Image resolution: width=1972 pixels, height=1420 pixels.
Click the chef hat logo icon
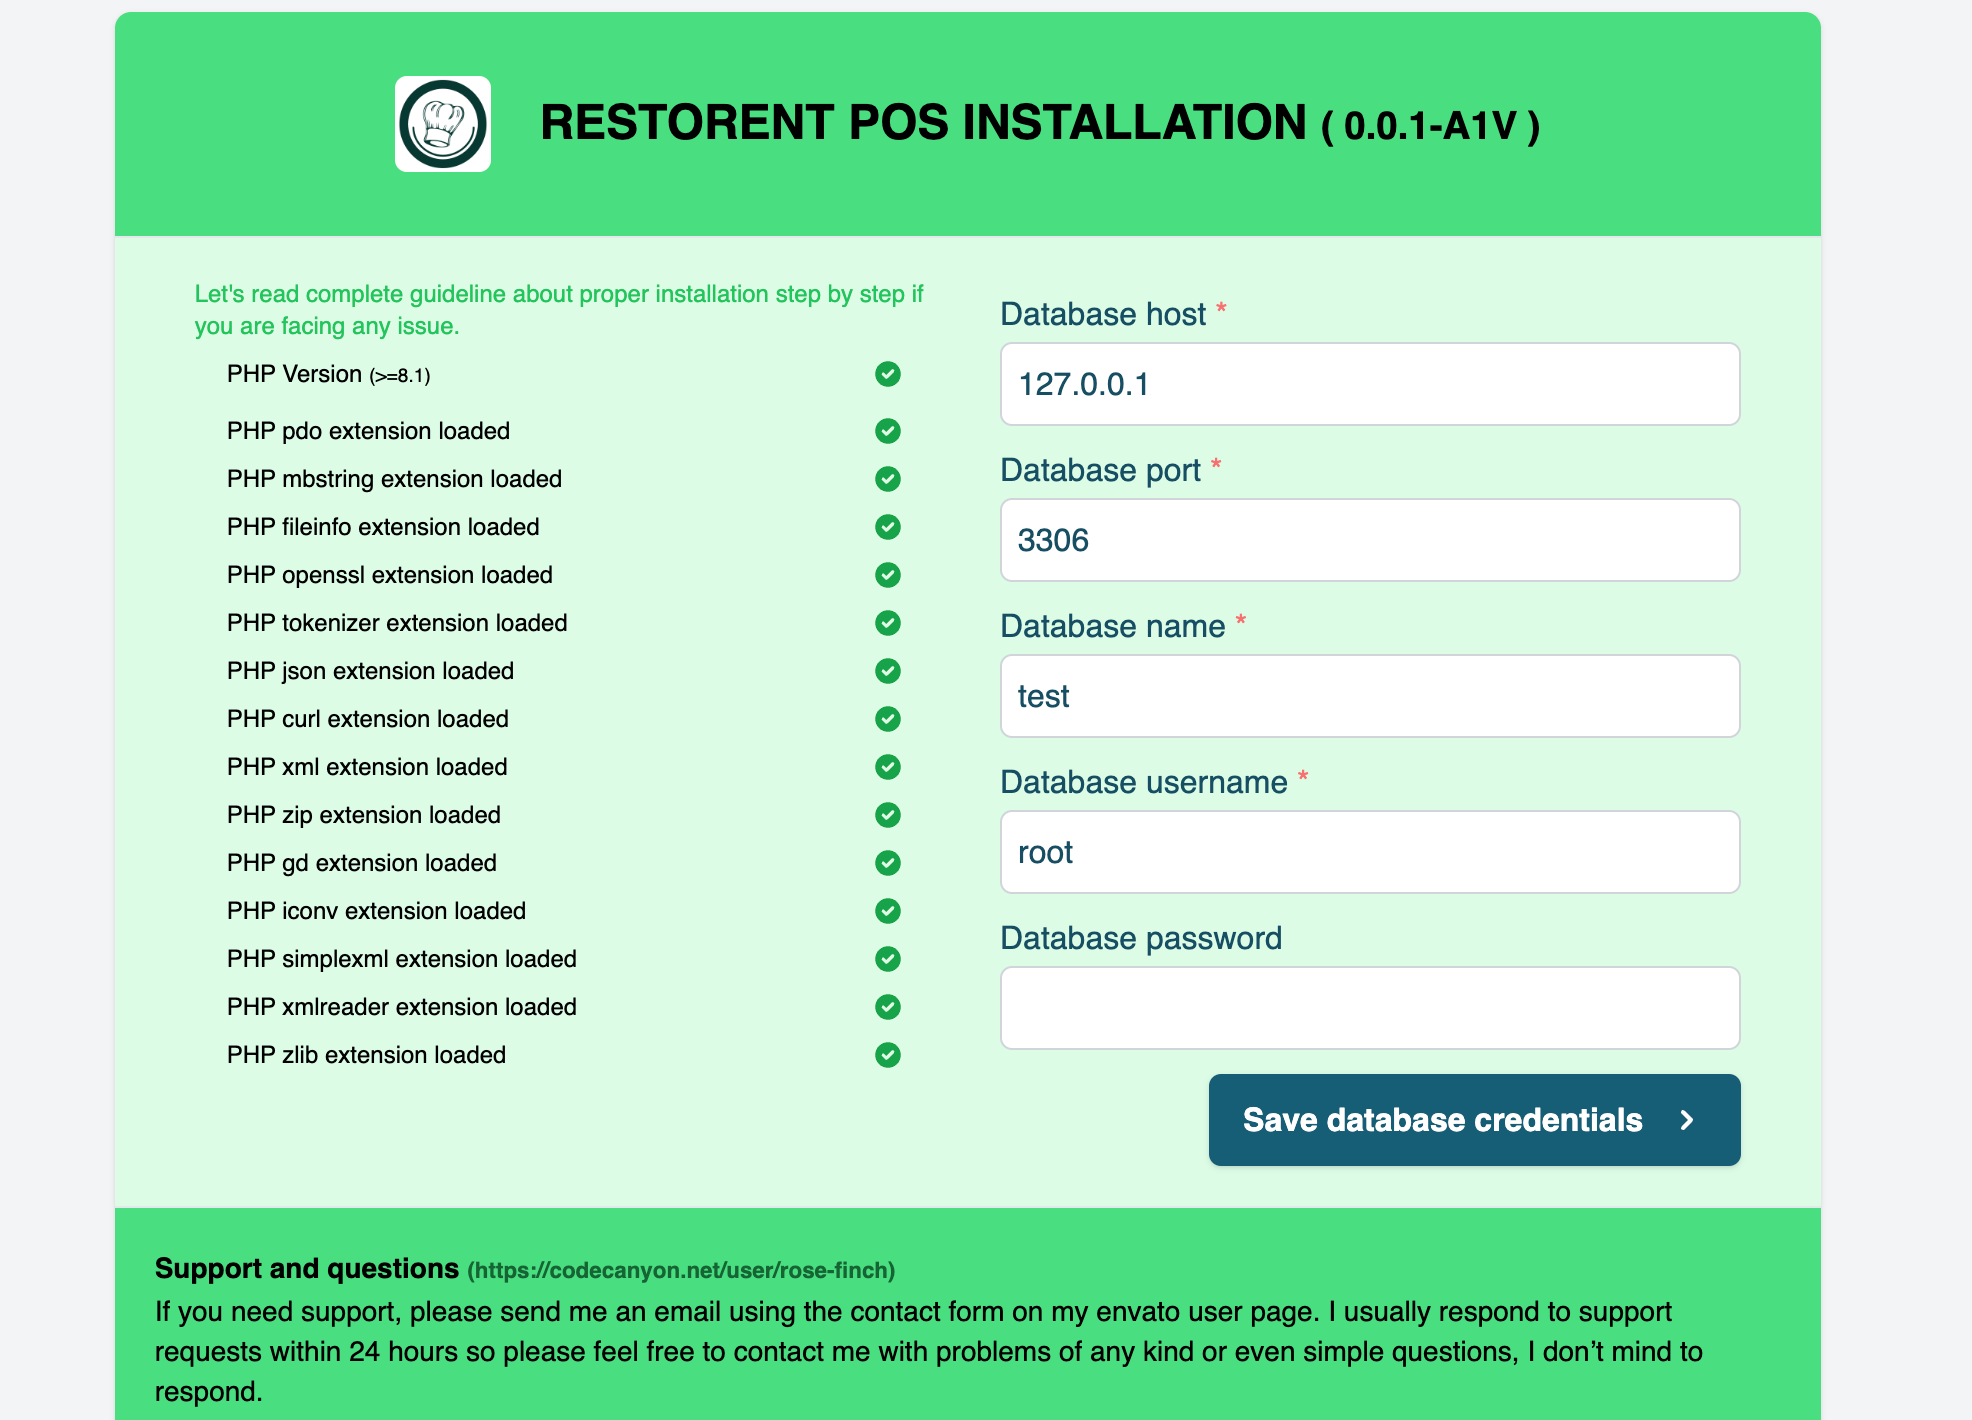click(442, 124)
